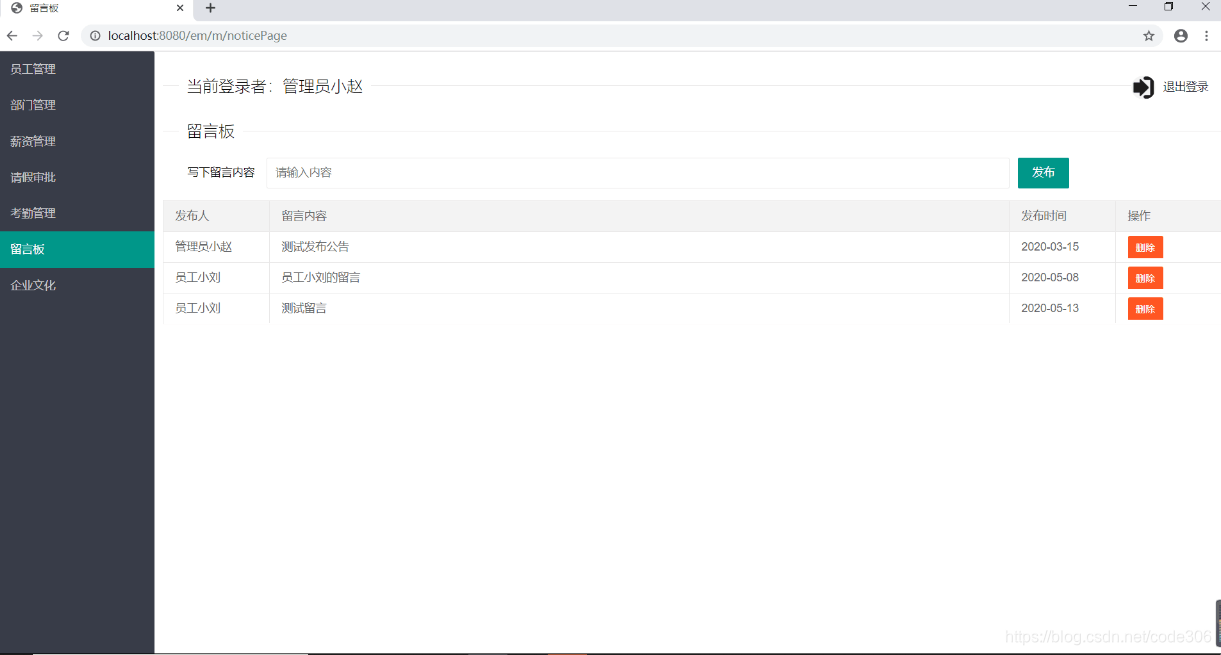Select 考勤管理 in sidebar
The width and height of the screenshot is (1221, 655).
point(77,213)
